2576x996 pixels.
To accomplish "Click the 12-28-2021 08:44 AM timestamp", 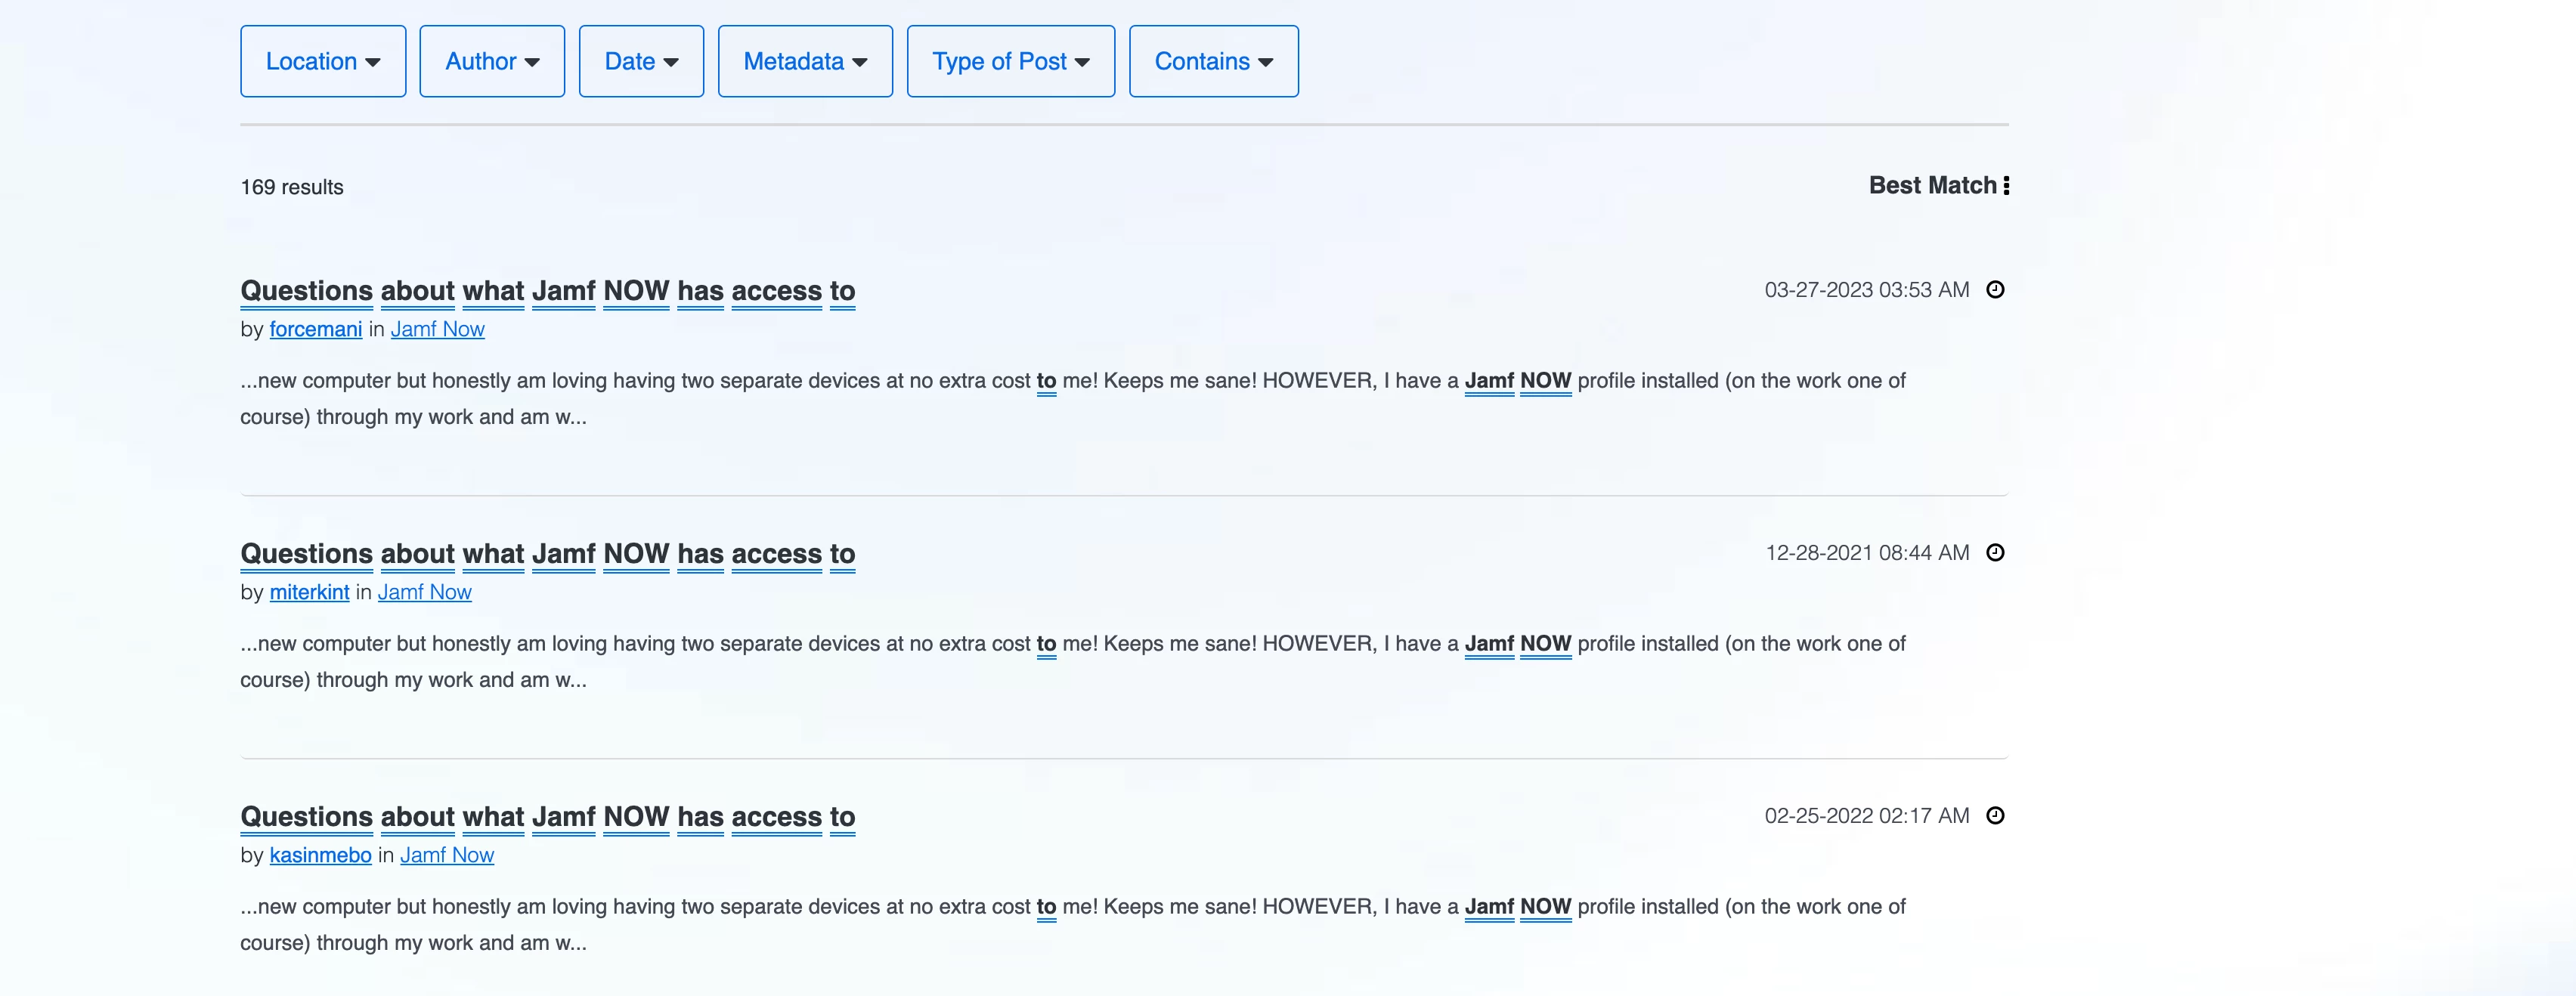I will (1867, 553).
